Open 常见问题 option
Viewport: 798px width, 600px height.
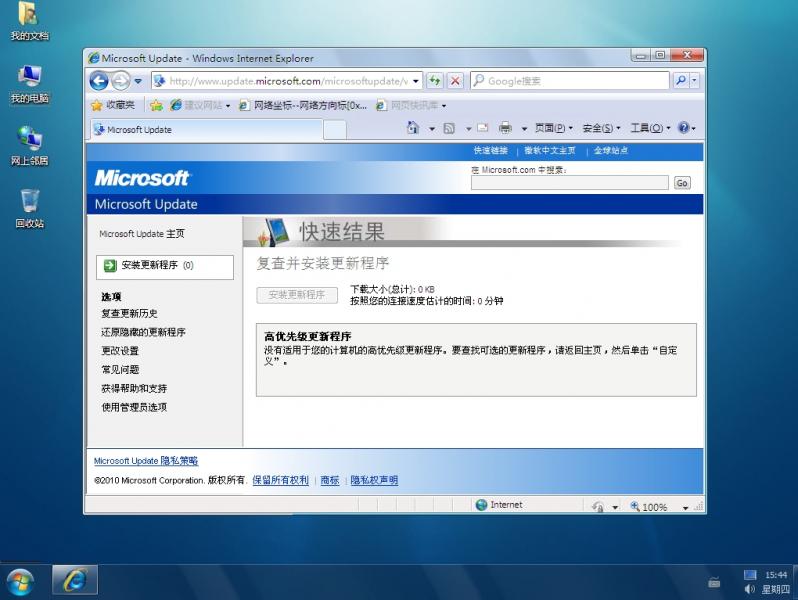tap(120, 370)
